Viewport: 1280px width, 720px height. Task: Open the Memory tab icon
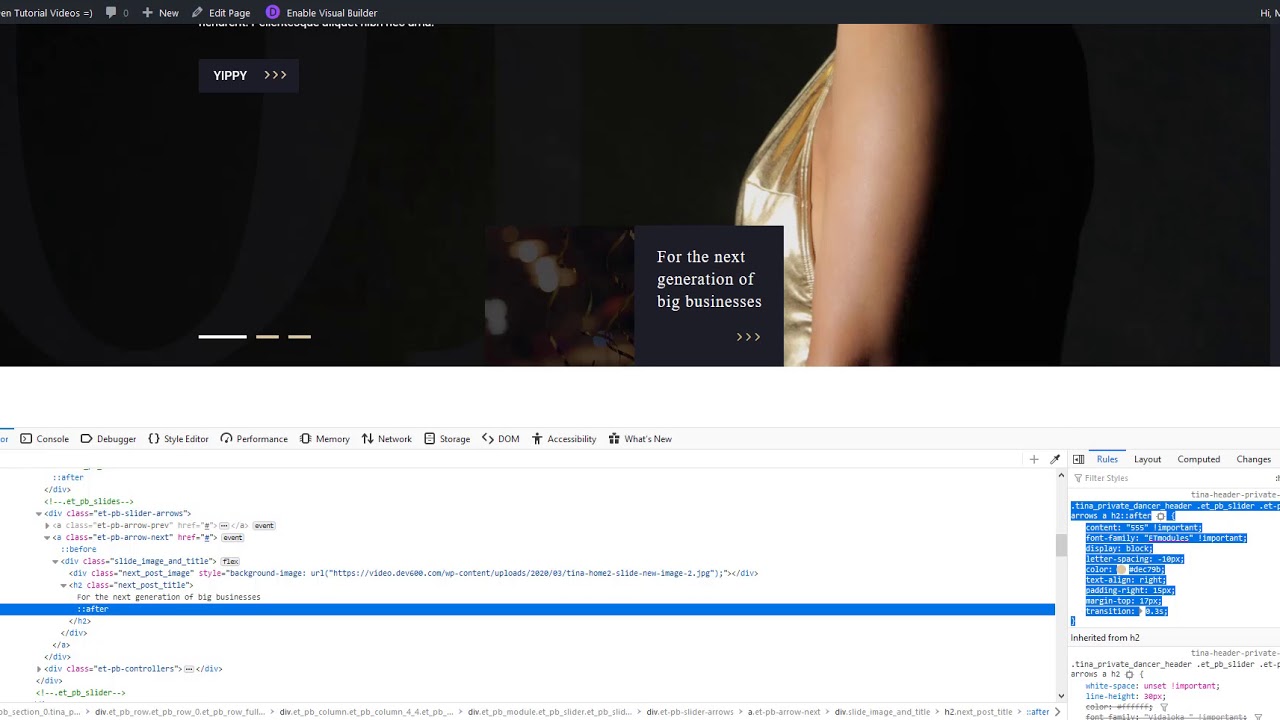(305, 439)
